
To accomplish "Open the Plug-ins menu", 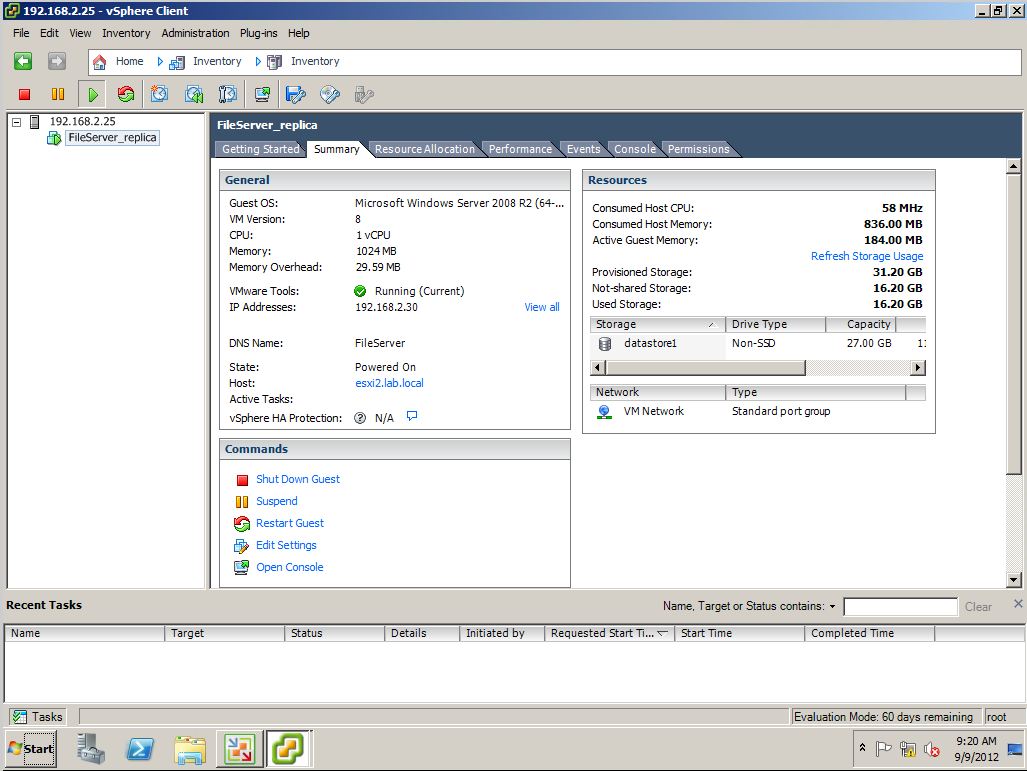I will coord(258,33).
